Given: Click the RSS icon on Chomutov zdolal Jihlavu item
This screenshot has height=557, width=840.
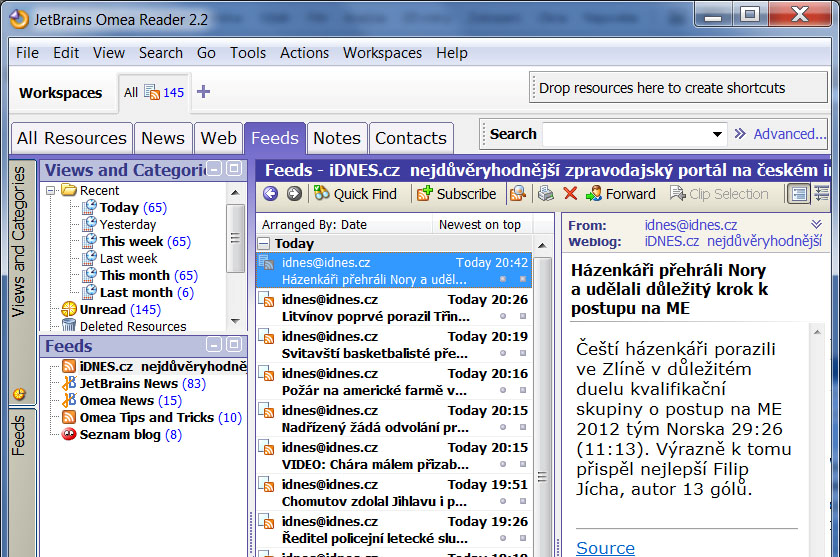Looking at the screenshot, I should (266, 484).
